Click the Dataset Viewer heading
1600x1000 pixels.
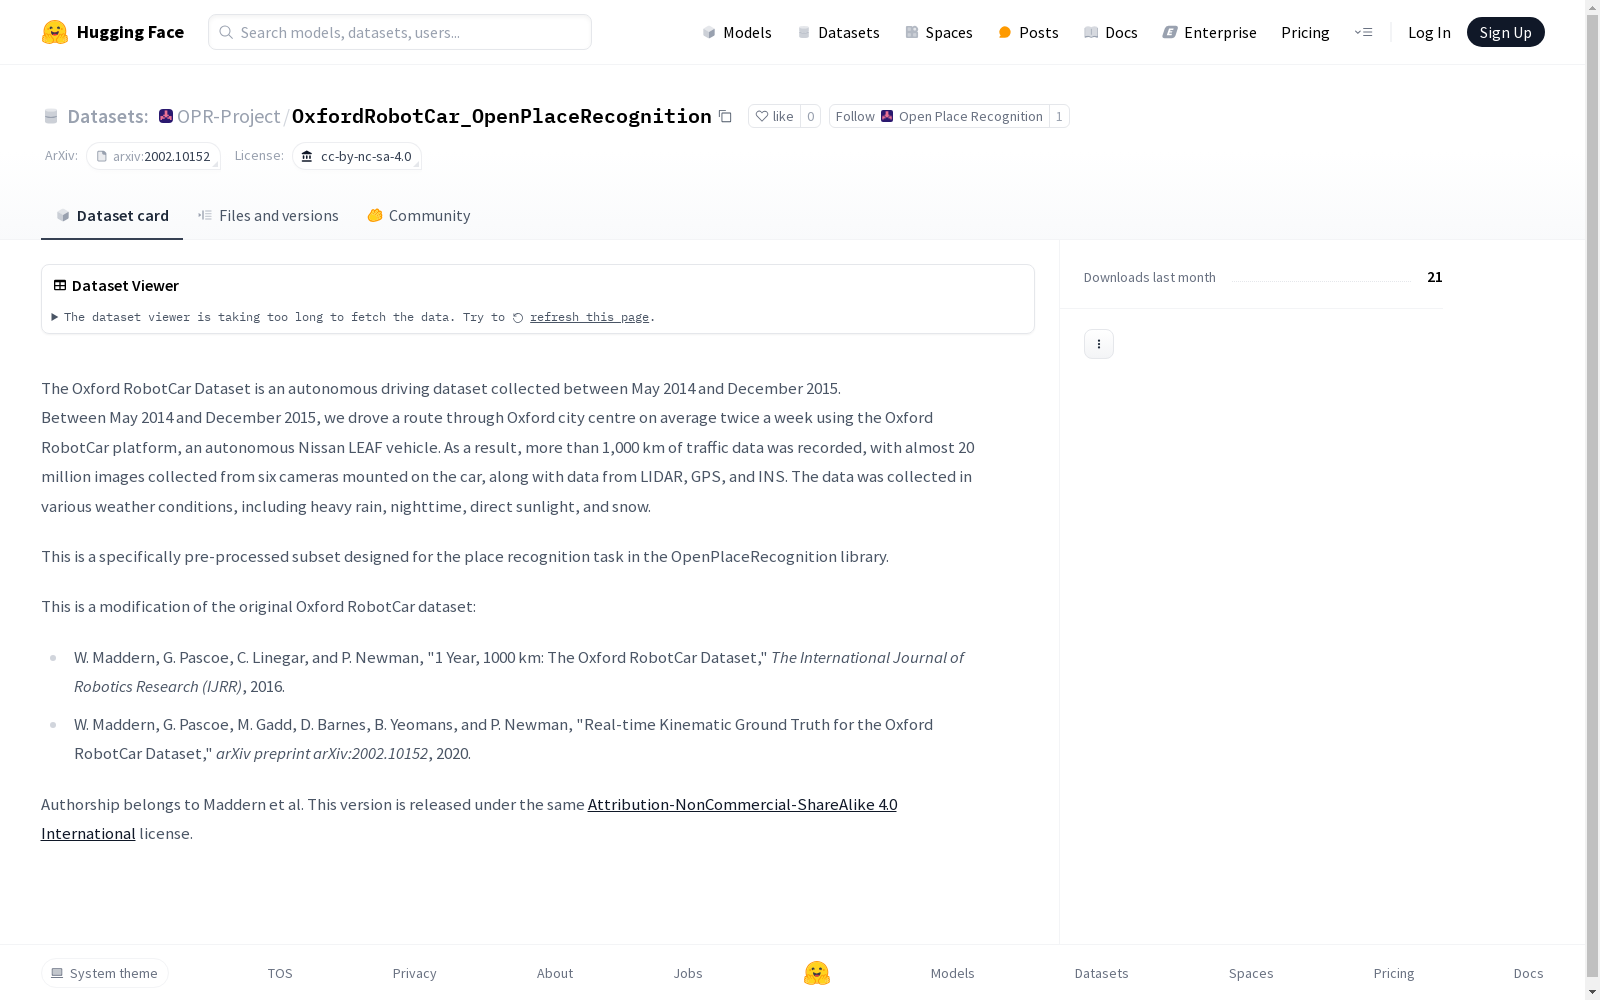tap(125, 286)
